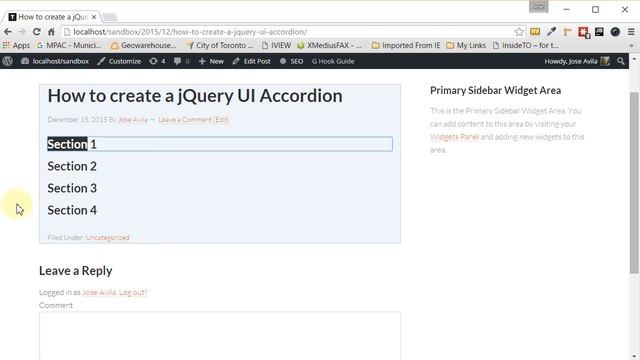Screen dimensions: 640x360
Task: Click Customize in the admin bar
Action: [x=119, y=61]
